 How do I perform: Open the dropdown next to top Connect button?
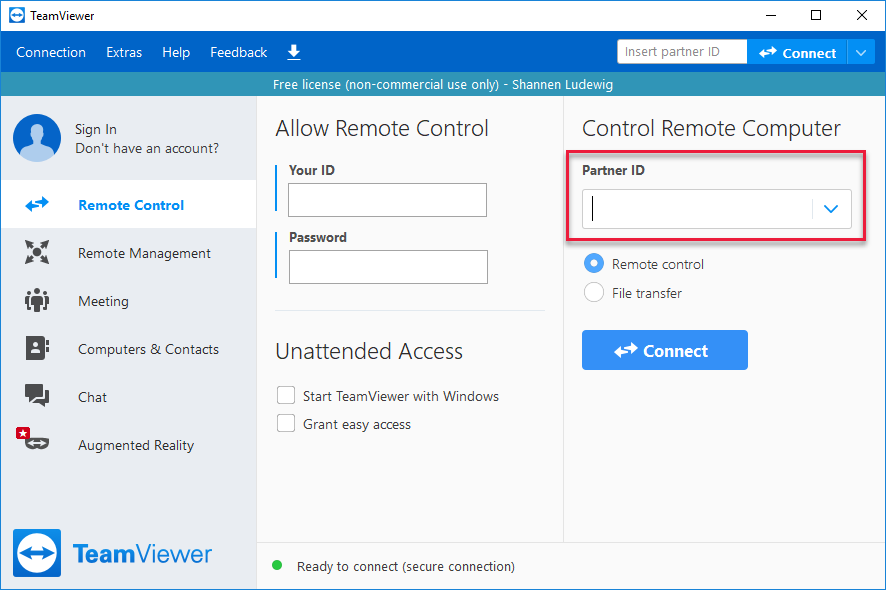tap(861, 53)
